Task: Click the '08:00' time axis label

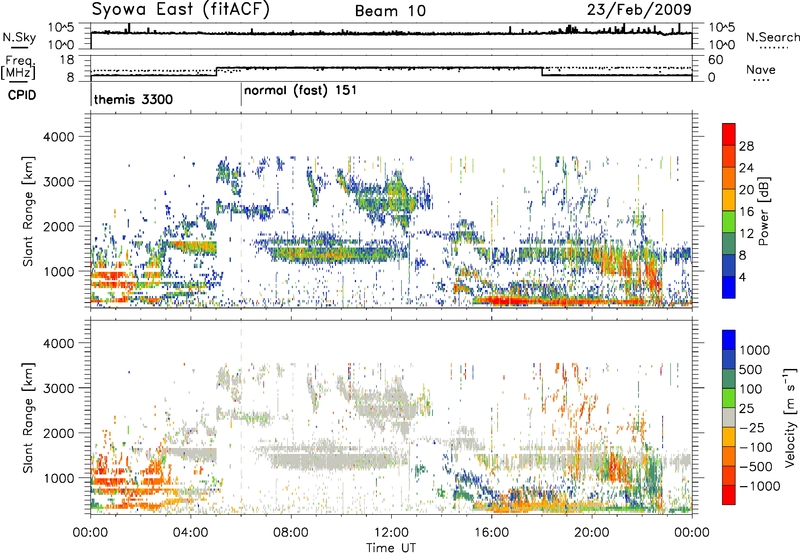Action: click(x=291, y=533)
